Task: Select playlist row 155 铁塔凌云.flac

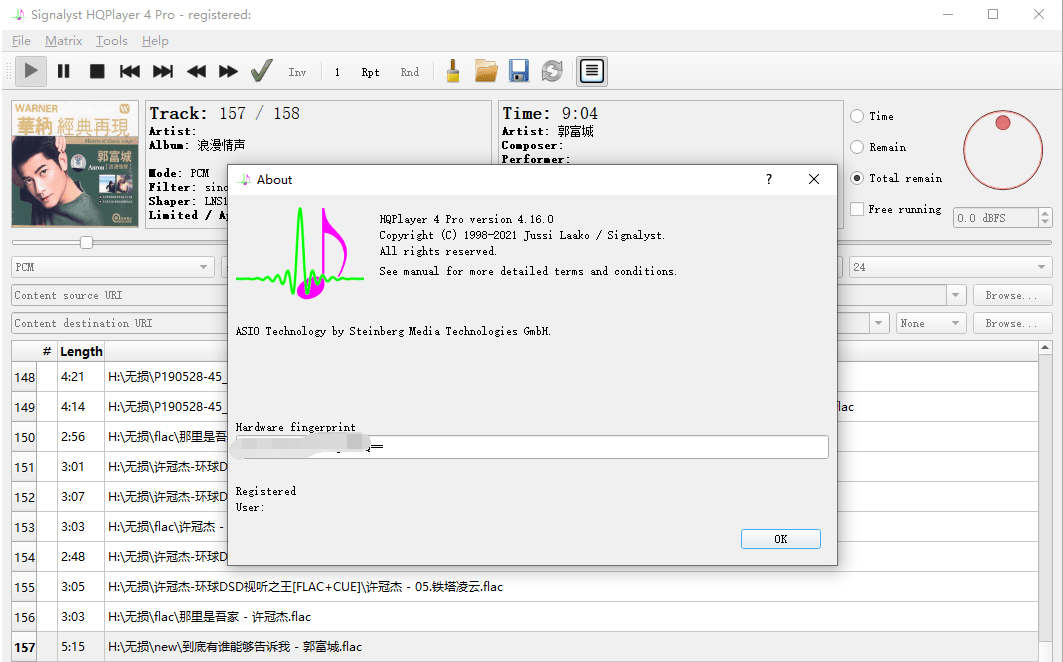Action: coord(524,587)
